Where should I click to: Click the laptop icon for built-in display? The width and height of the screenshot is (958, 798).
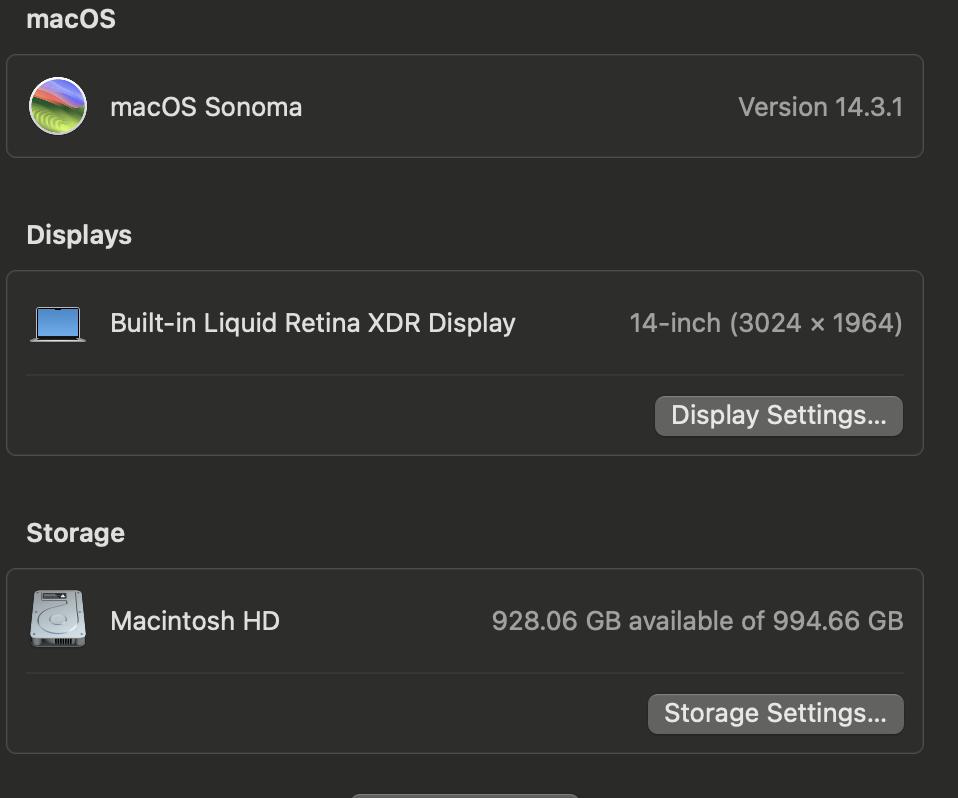[58, 323]
